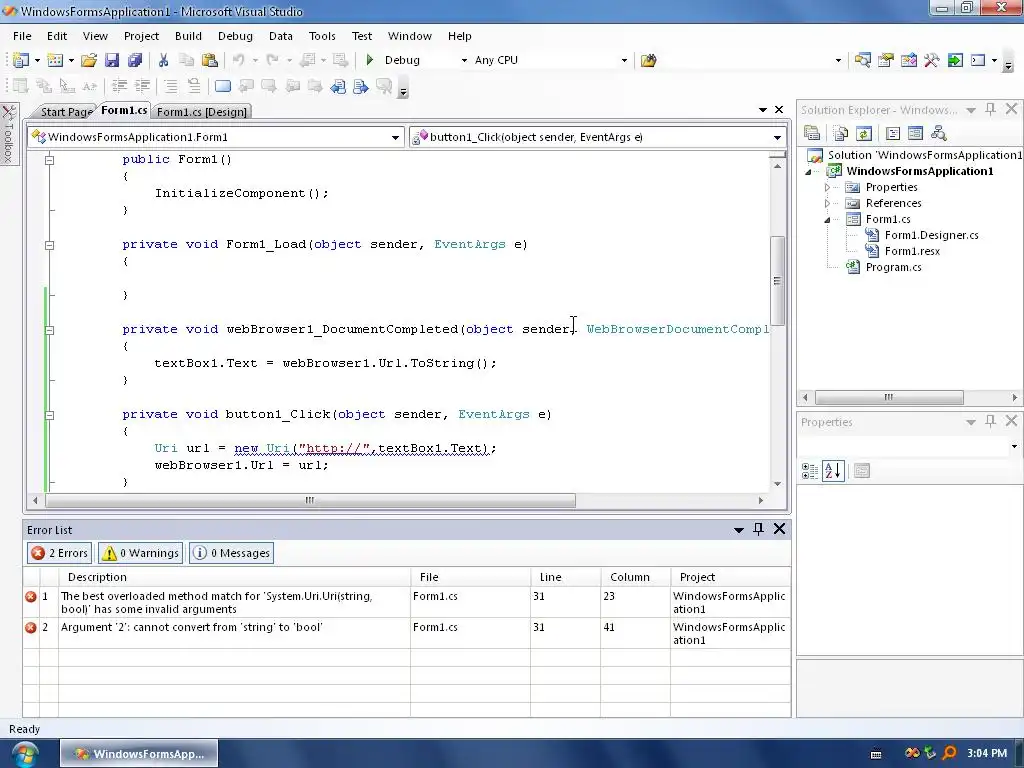
Task: Toggle the 2 Errors filter button
Action: pos(59,553)
